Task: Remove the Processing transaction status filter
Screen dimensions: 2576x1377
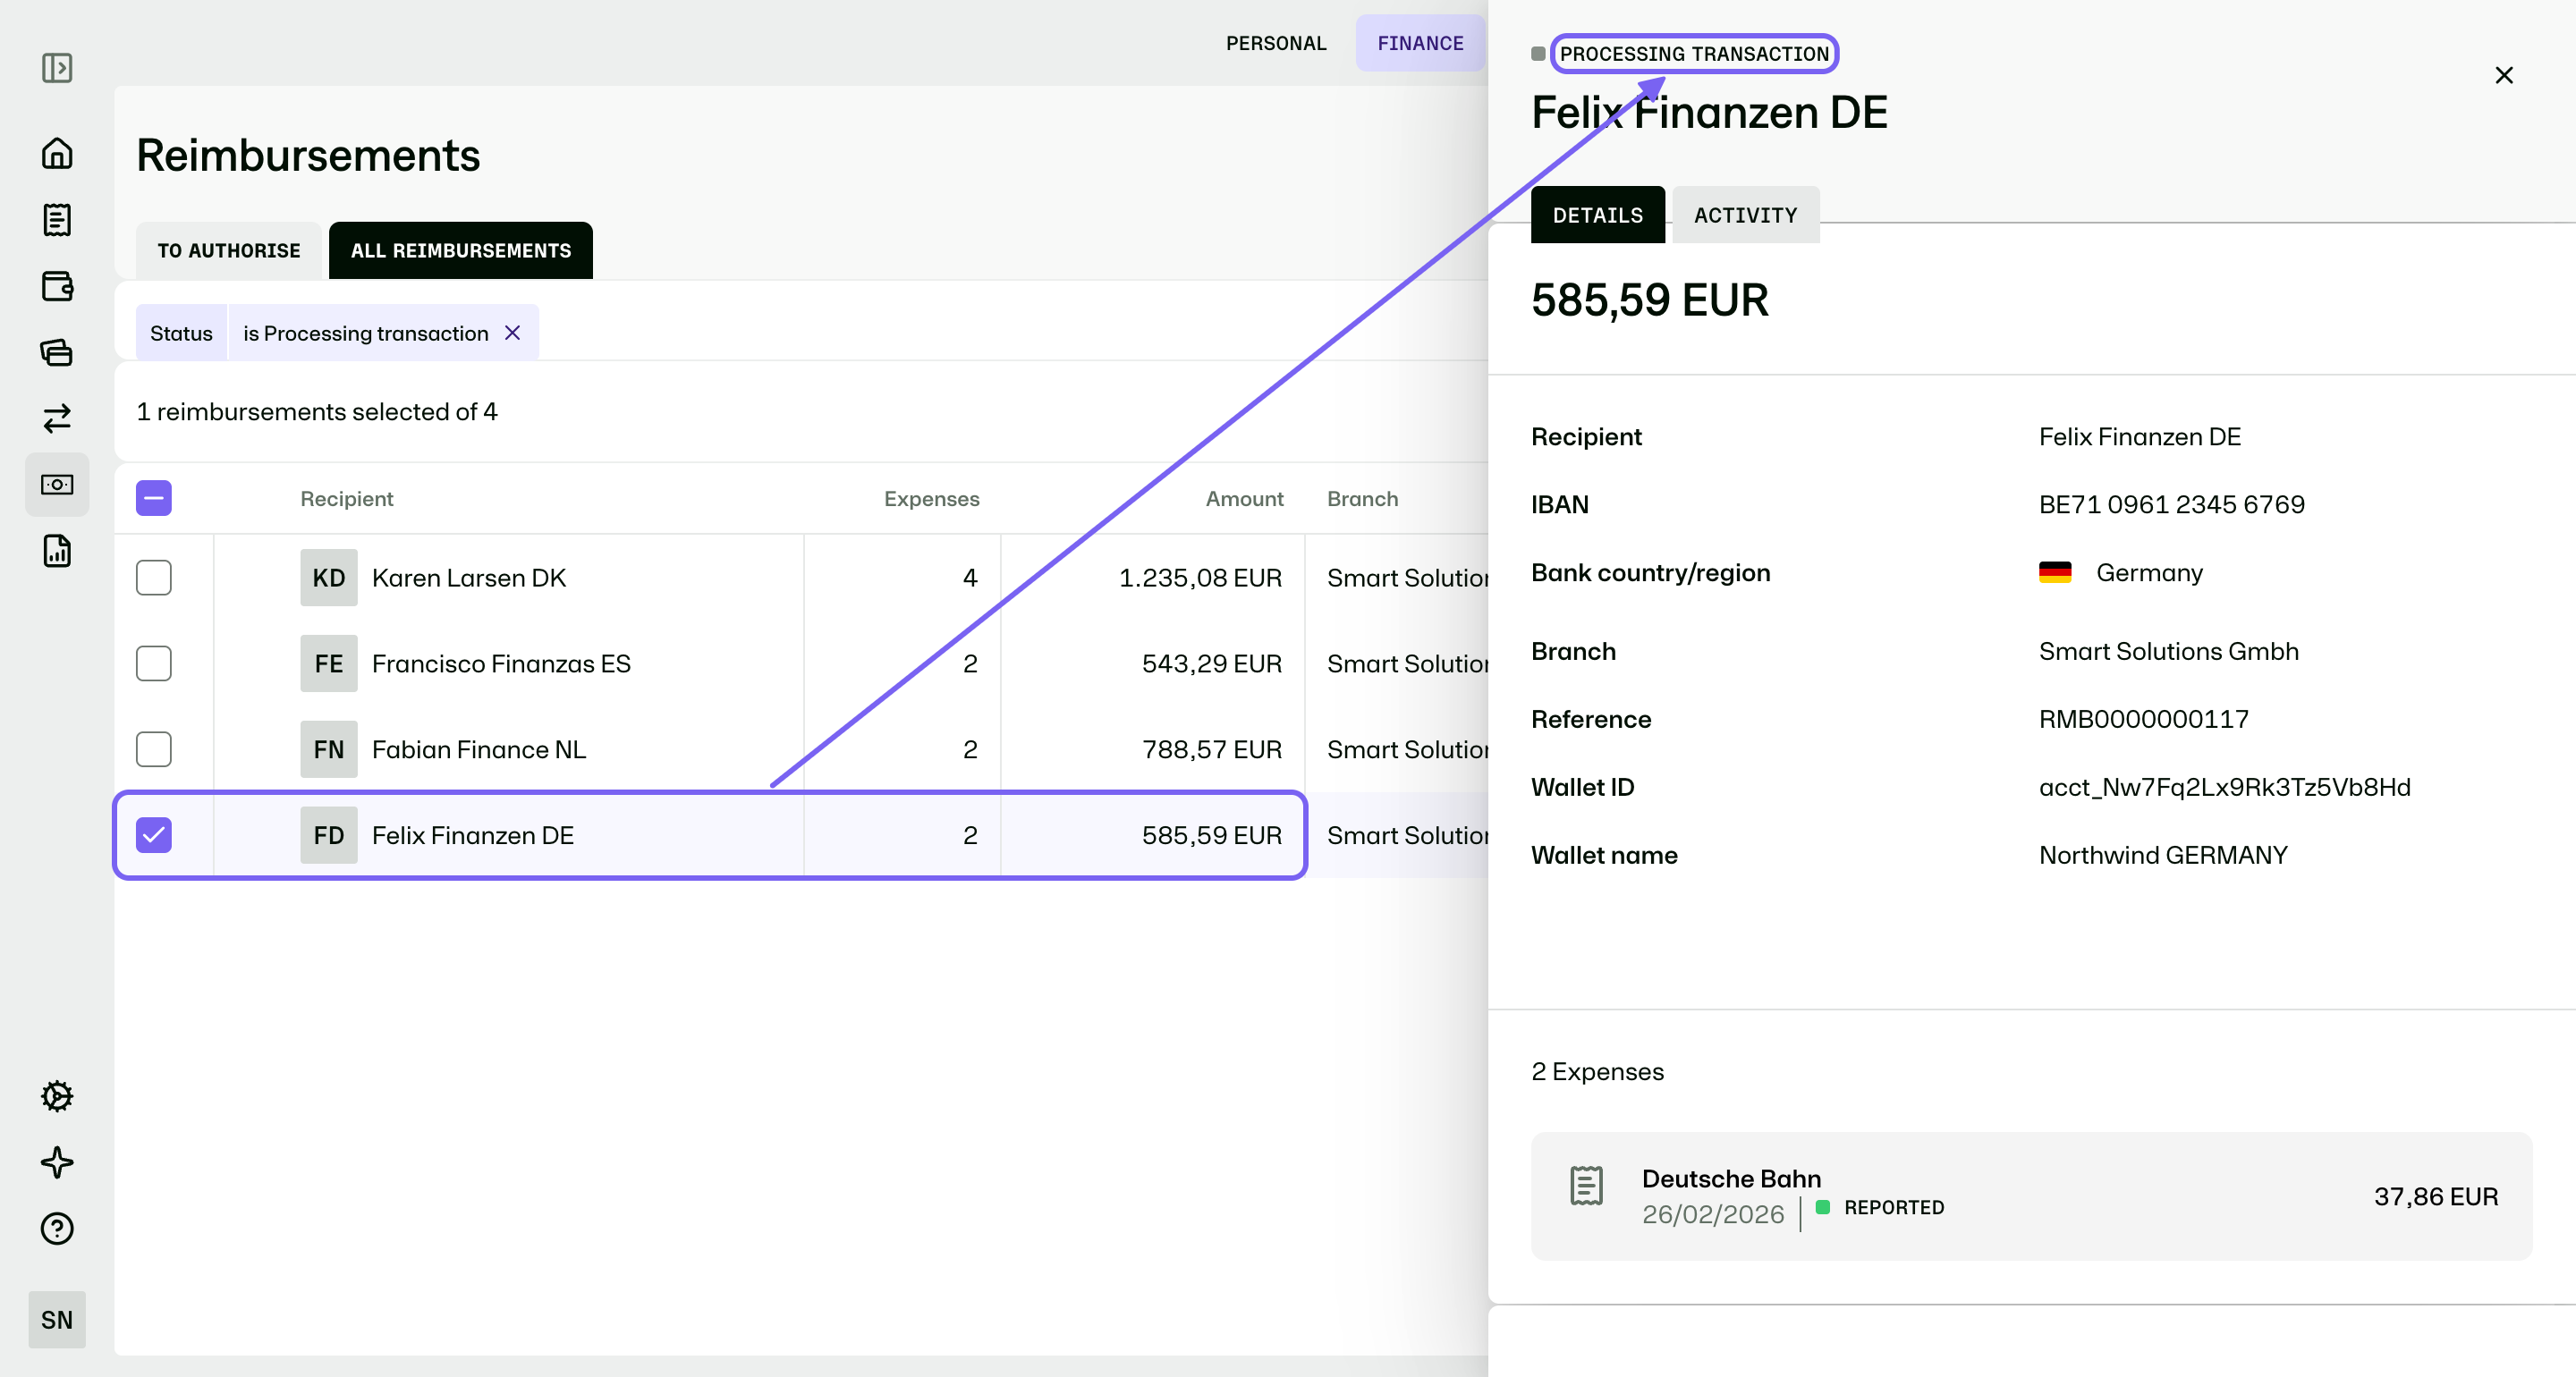Action: pyautogui.click(x=512, y=333)
